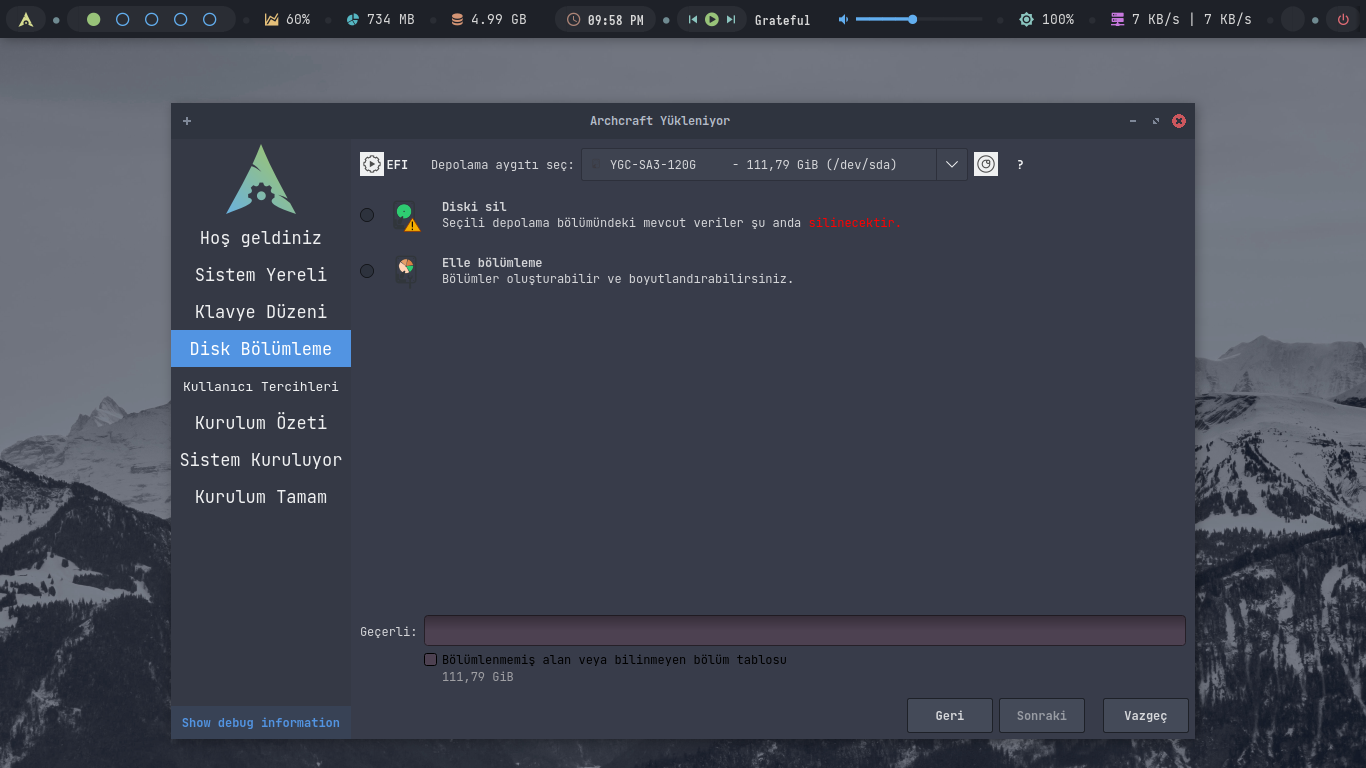Go to Kurulum Tamam step
Image resolution: width=1366 pixels, height=768 pixels.
(261, 497)
